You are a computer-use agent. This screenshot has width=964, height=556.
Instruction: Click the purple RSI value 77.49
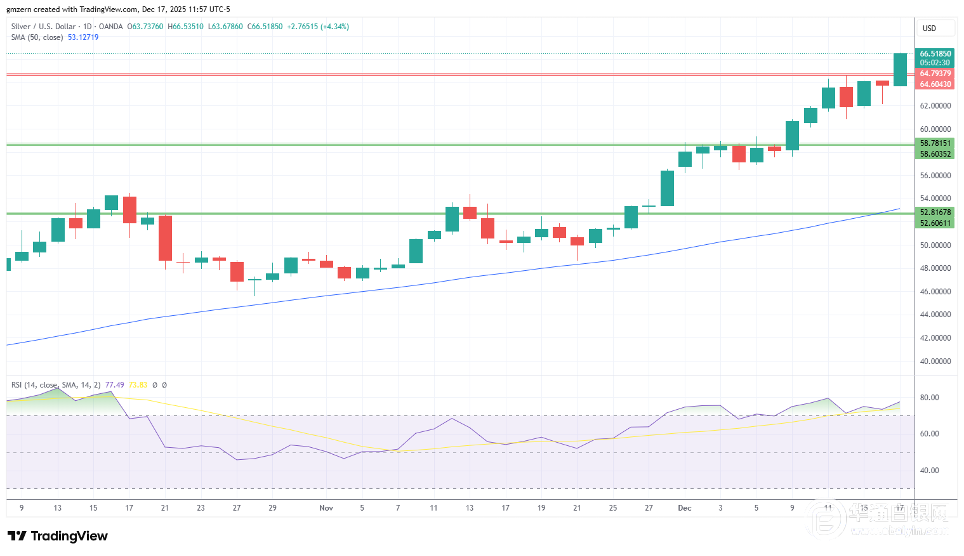coord(123,384)
